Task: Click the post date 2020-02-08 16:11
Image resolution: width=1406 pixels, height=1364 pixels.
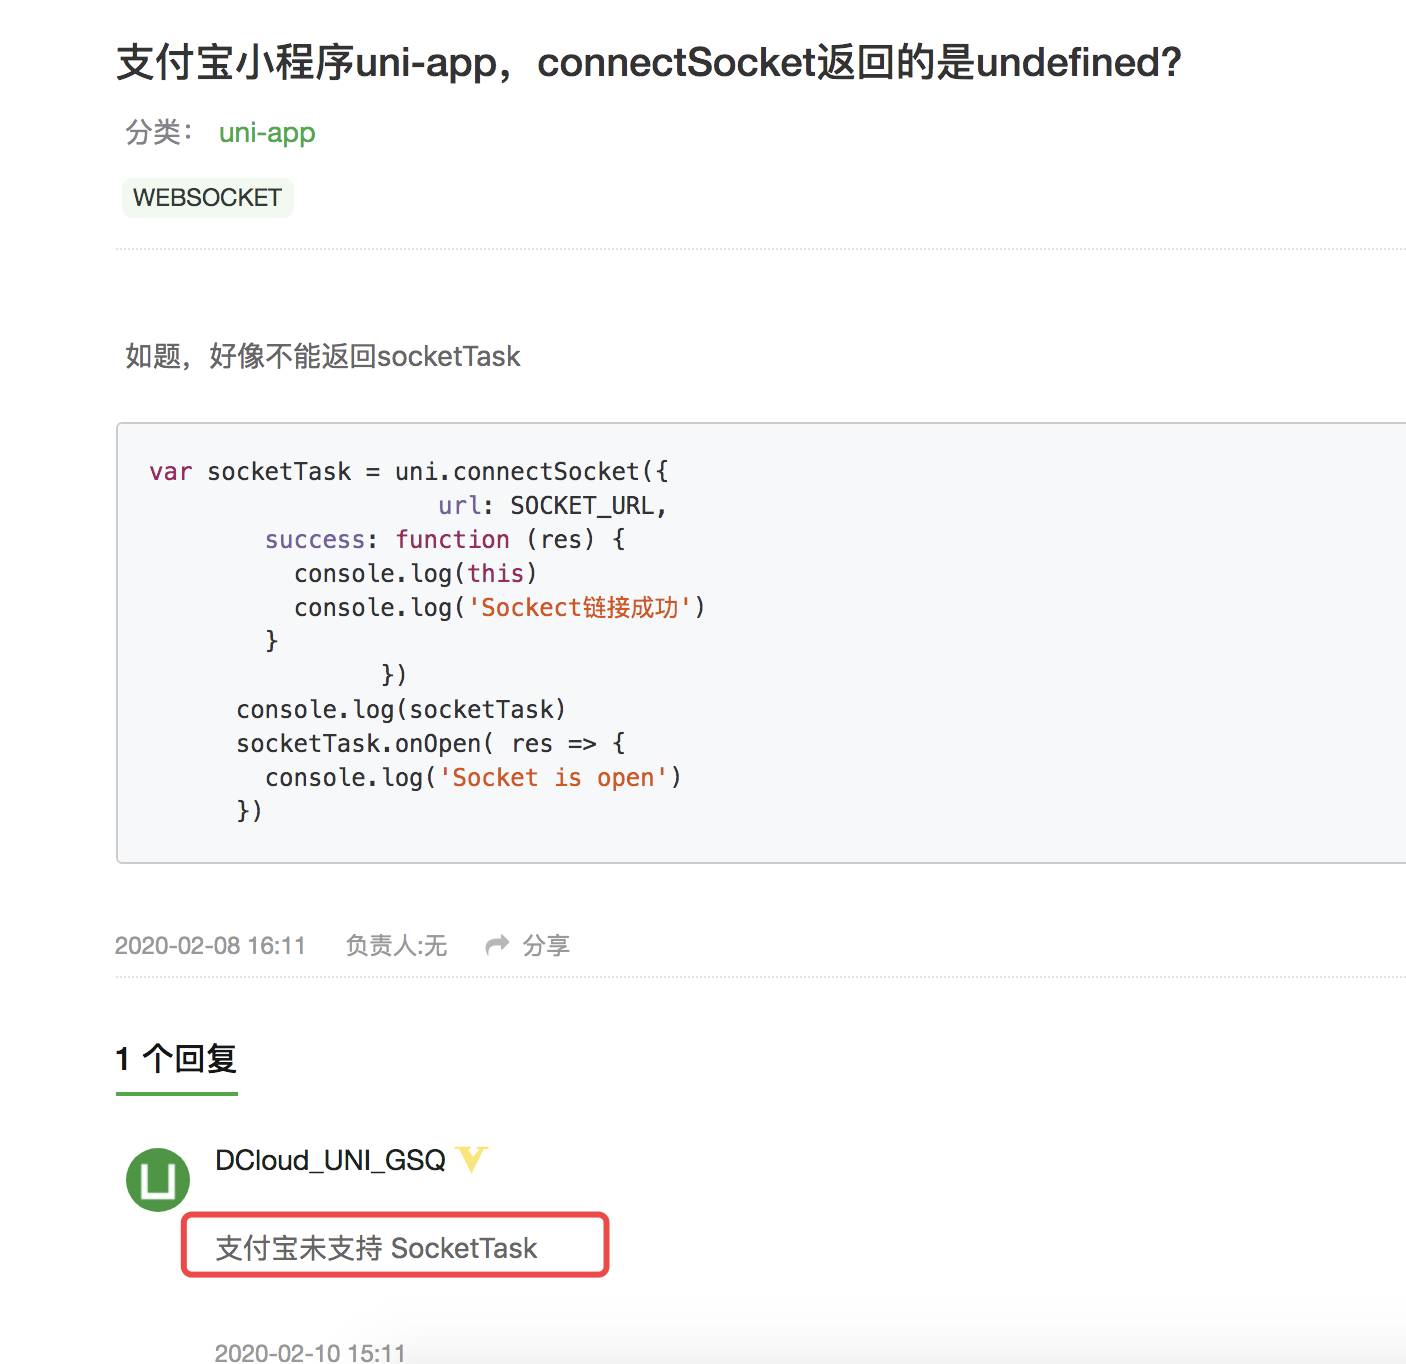Action: 210,945
